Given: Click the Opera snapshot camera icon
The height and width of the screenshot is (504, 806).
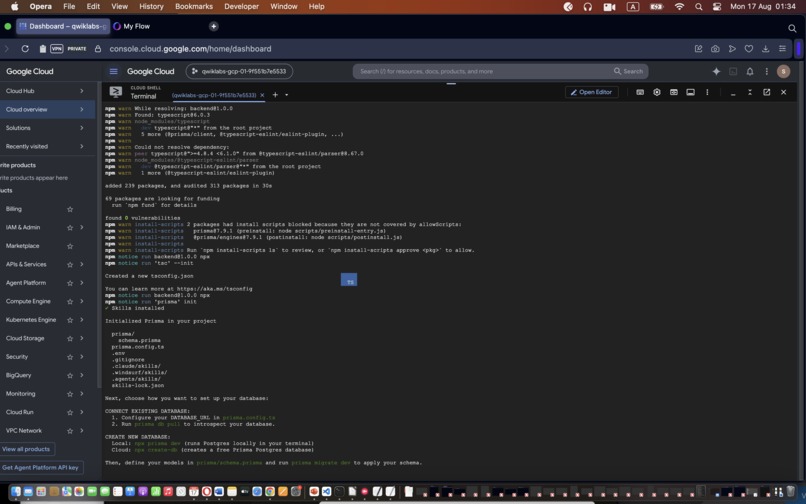Looking at the screenshot, I should pos(715,48).
